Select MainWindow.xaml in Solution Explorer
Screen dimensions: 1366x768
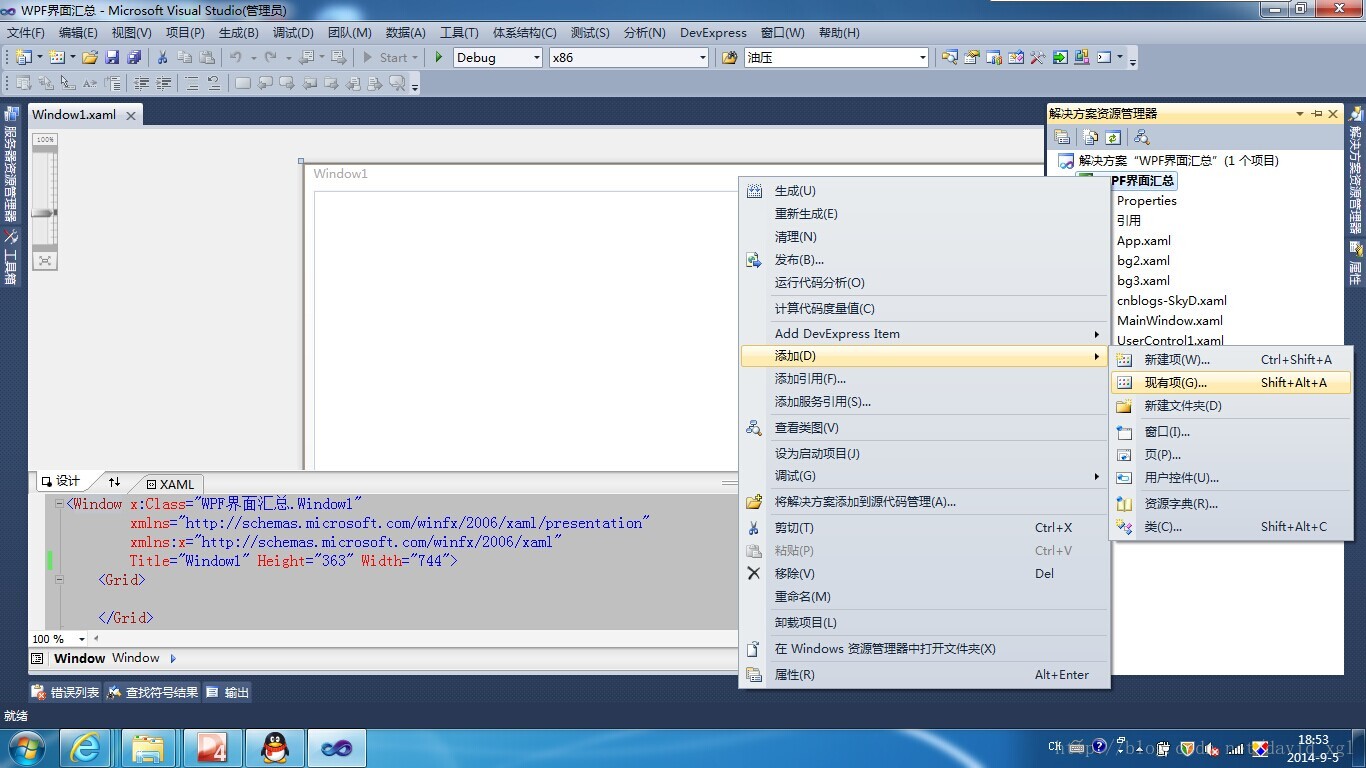[x=1170, y=321]
